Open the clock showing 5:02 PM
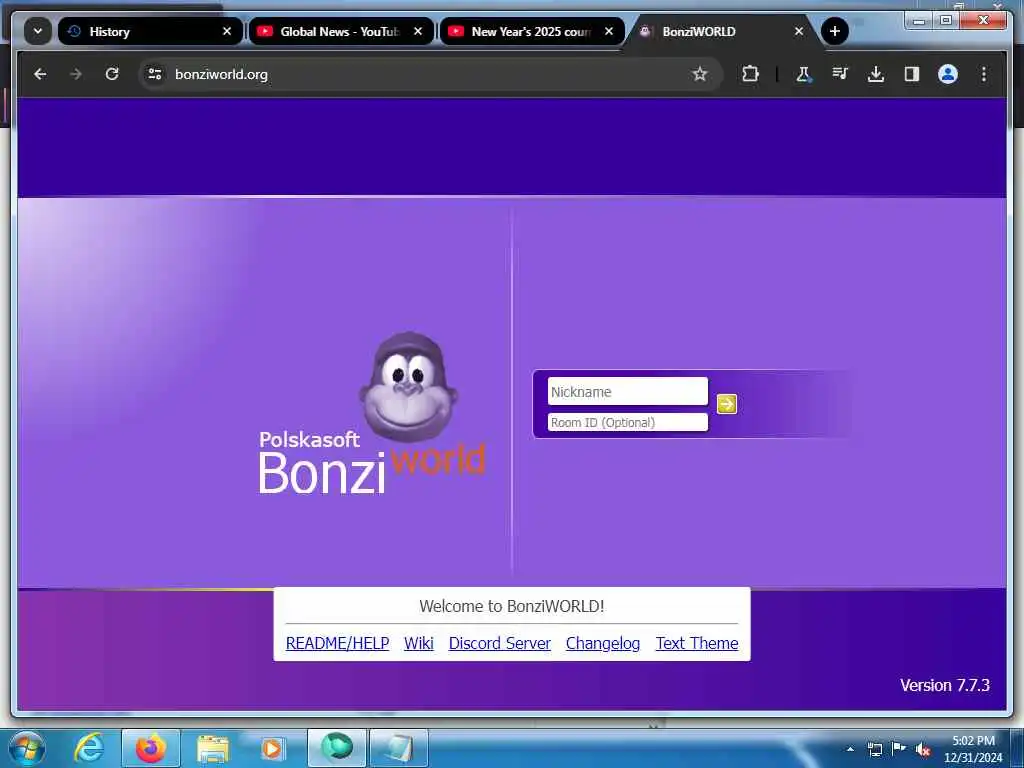1024x768 pixels. pyautogui.click(x=973, y=749)
